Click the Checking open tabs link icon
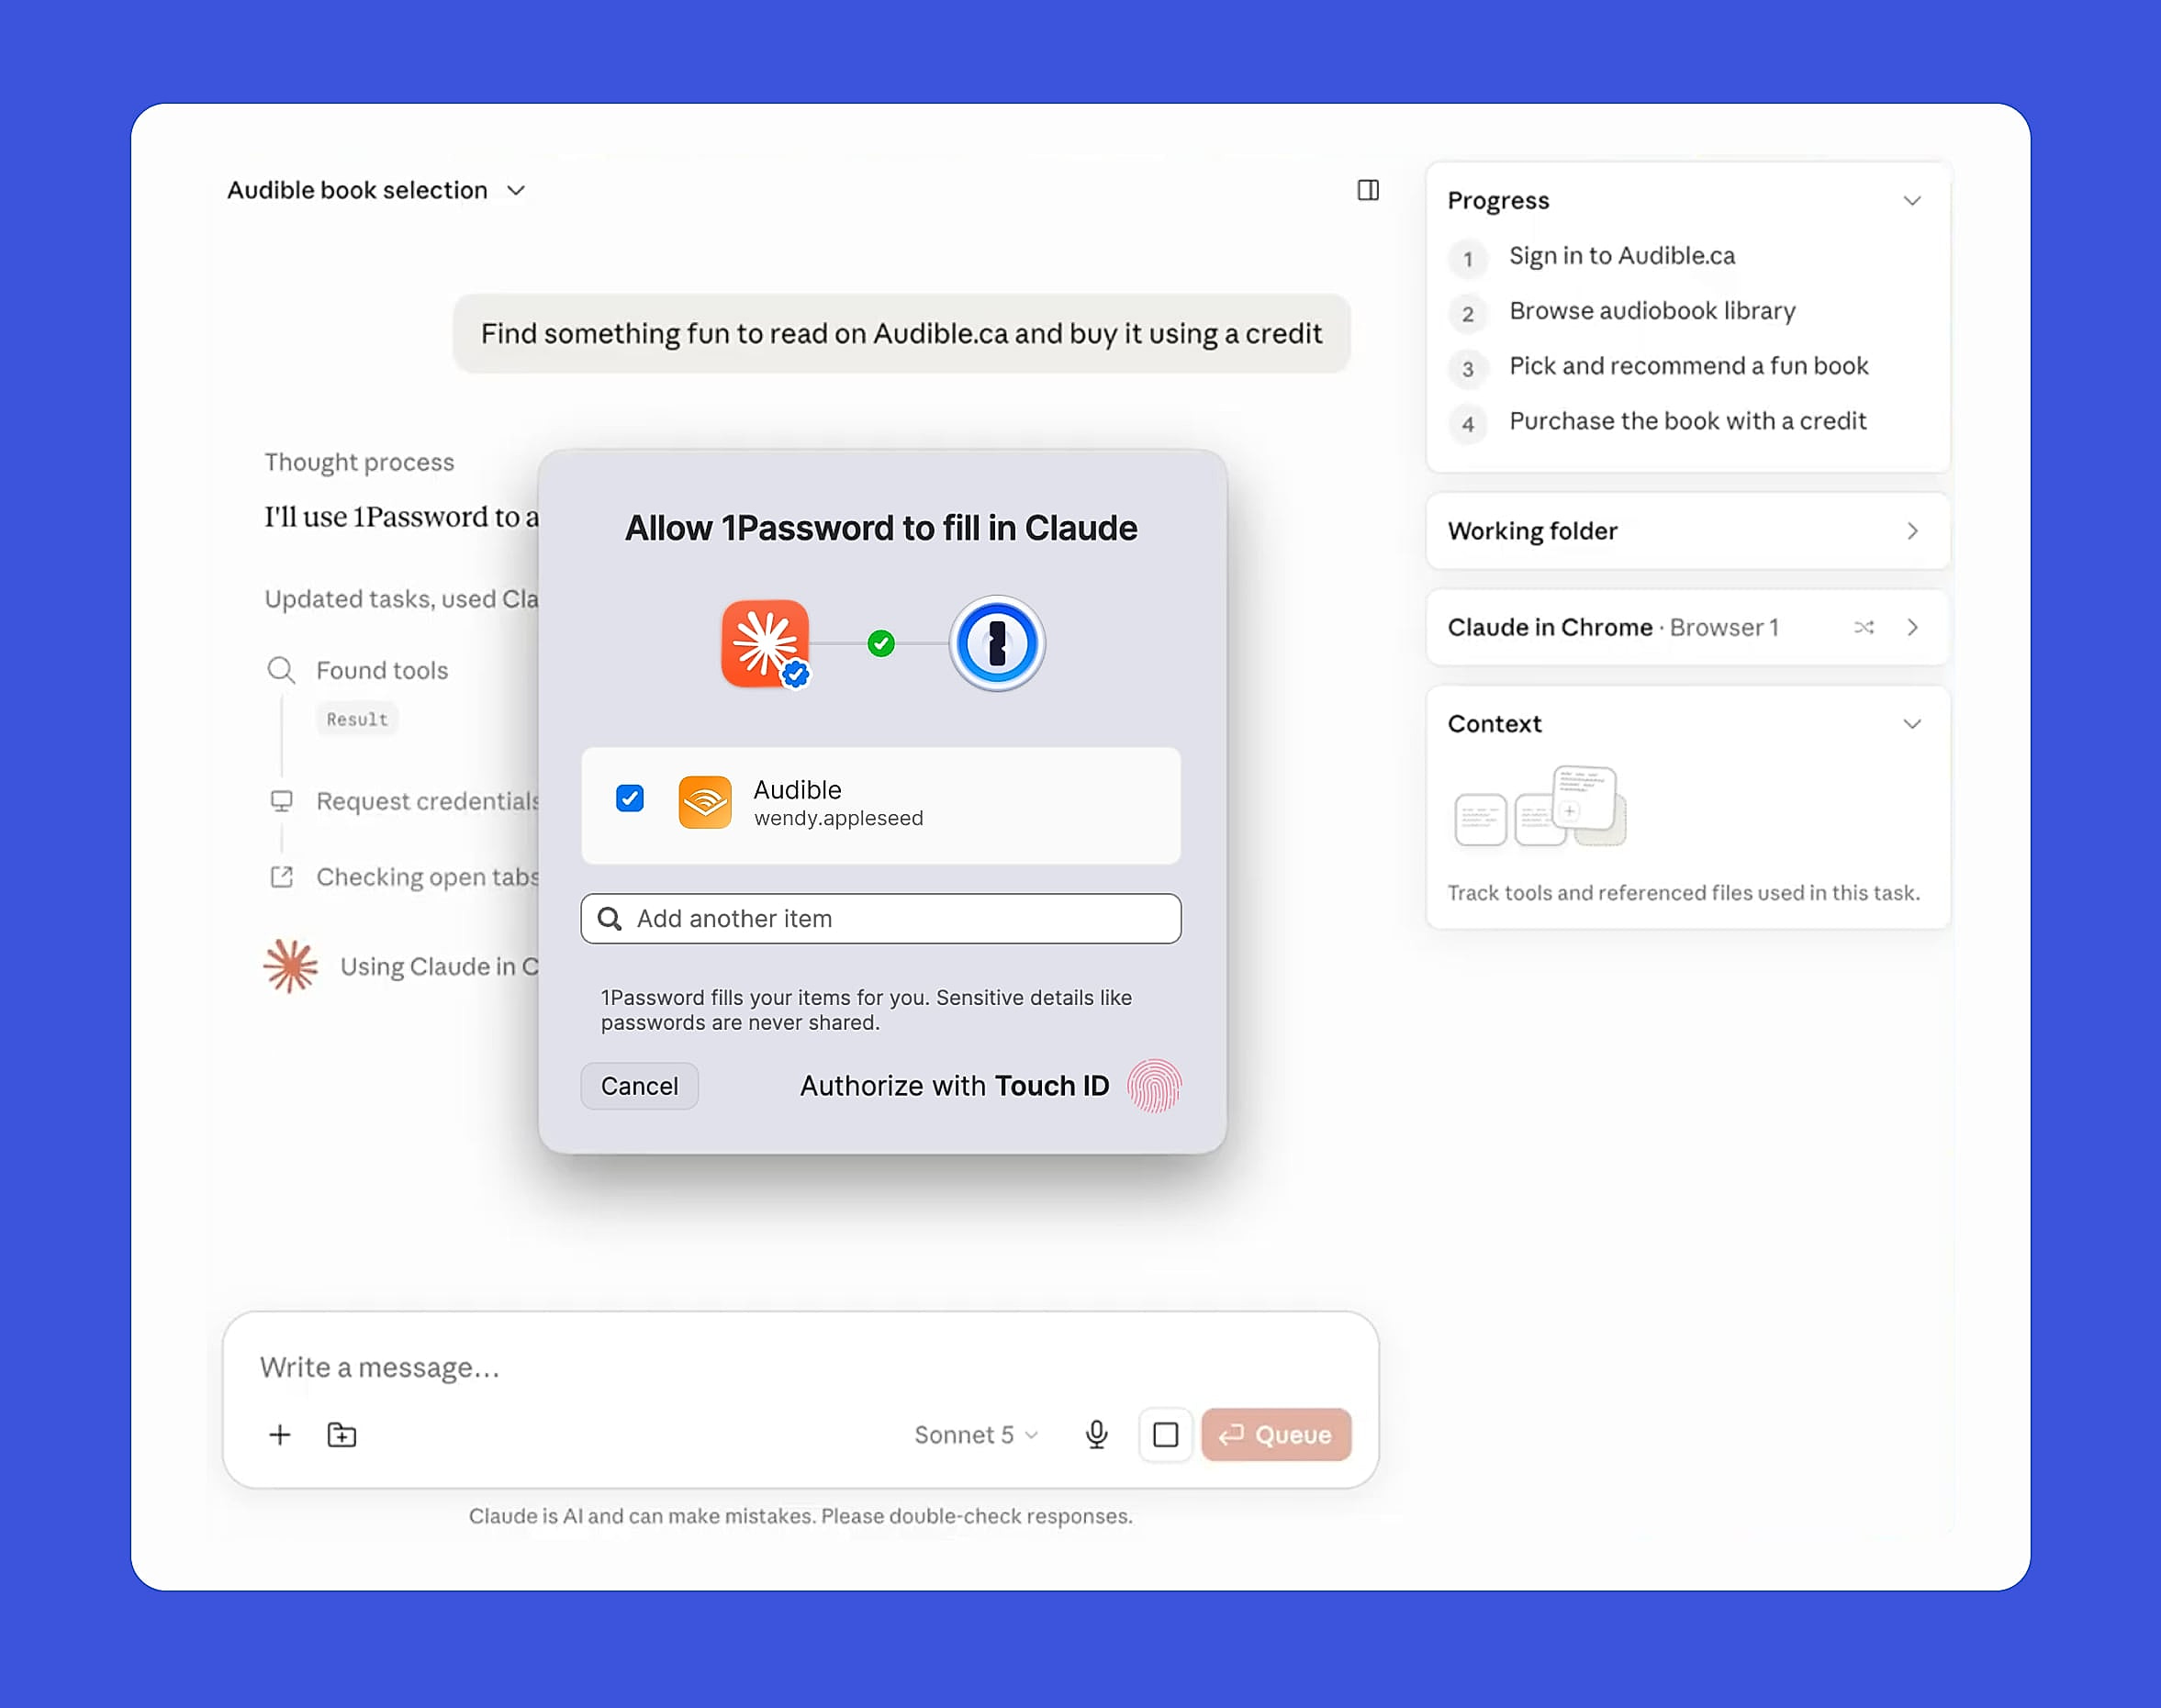 (x=282, y=877)
